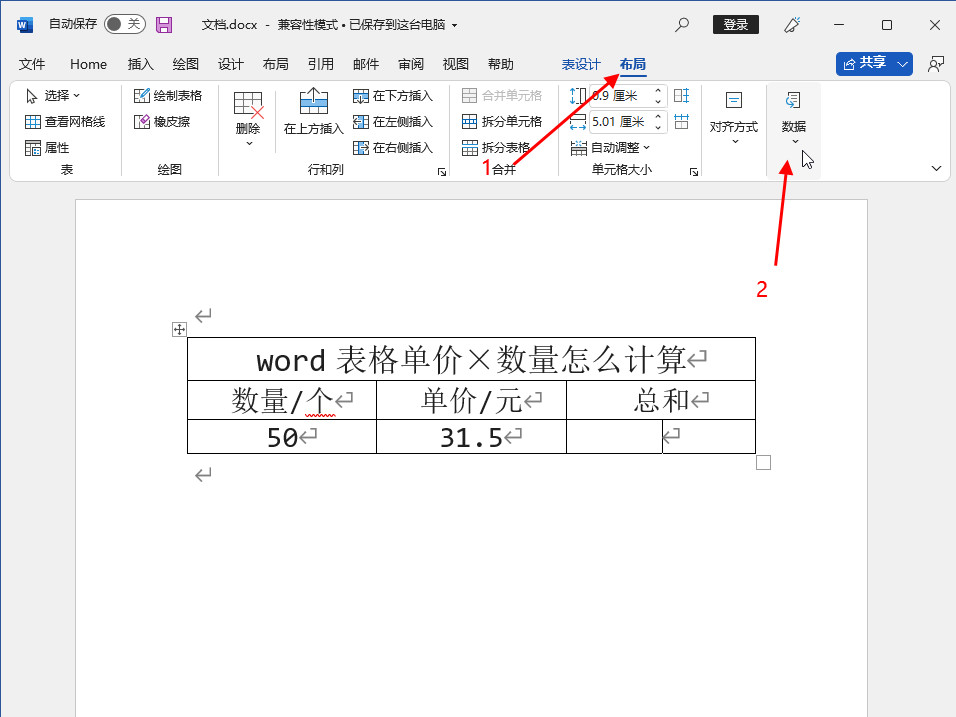Expand the 共享 button dropdown chevron
This screenshot has width=956, height=717.
click(902, 63)
